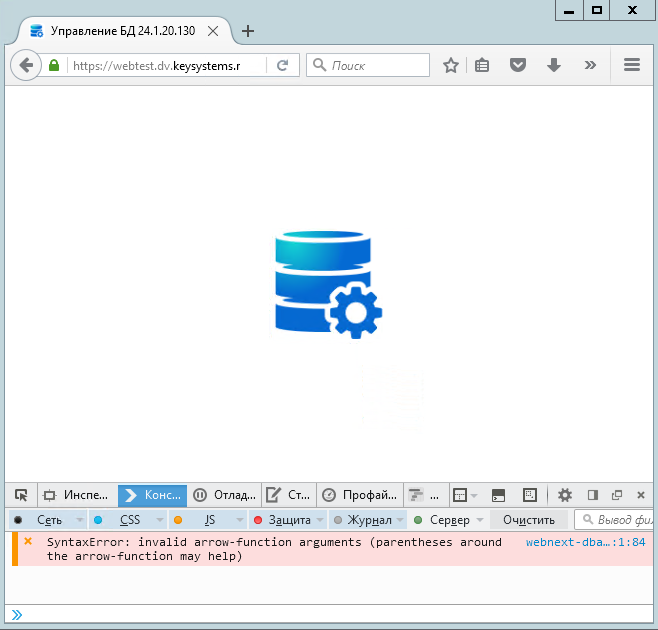Maximize the browser window
The height and width of the screenshot is (630, 658).
coord(597,10)
